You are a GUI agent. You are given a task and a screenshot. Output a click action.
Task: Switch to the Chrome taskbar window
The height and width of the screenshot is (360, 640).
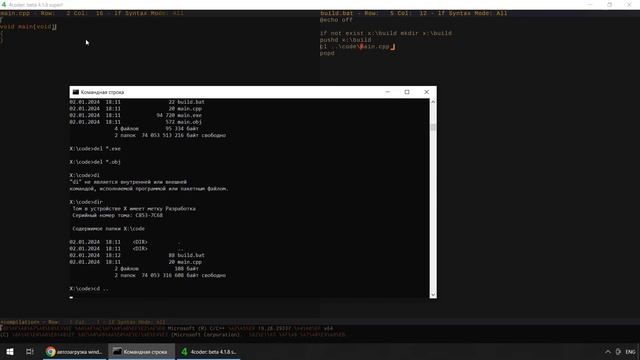pyautogui.click(x=74, y=351)
